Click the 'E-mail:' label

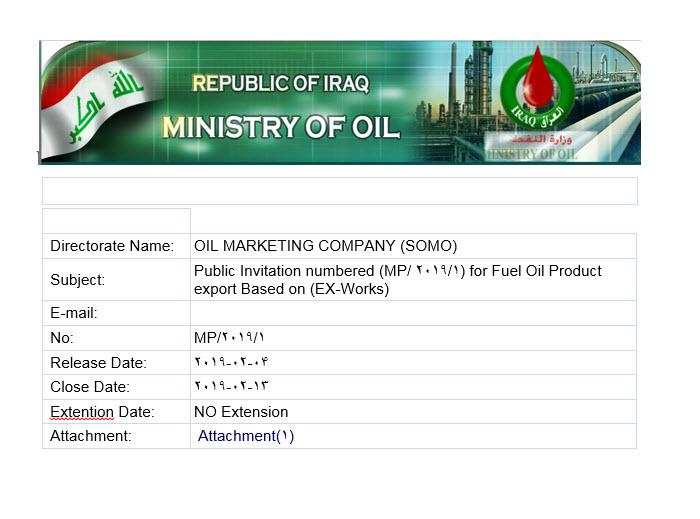(x=74, y=313)
